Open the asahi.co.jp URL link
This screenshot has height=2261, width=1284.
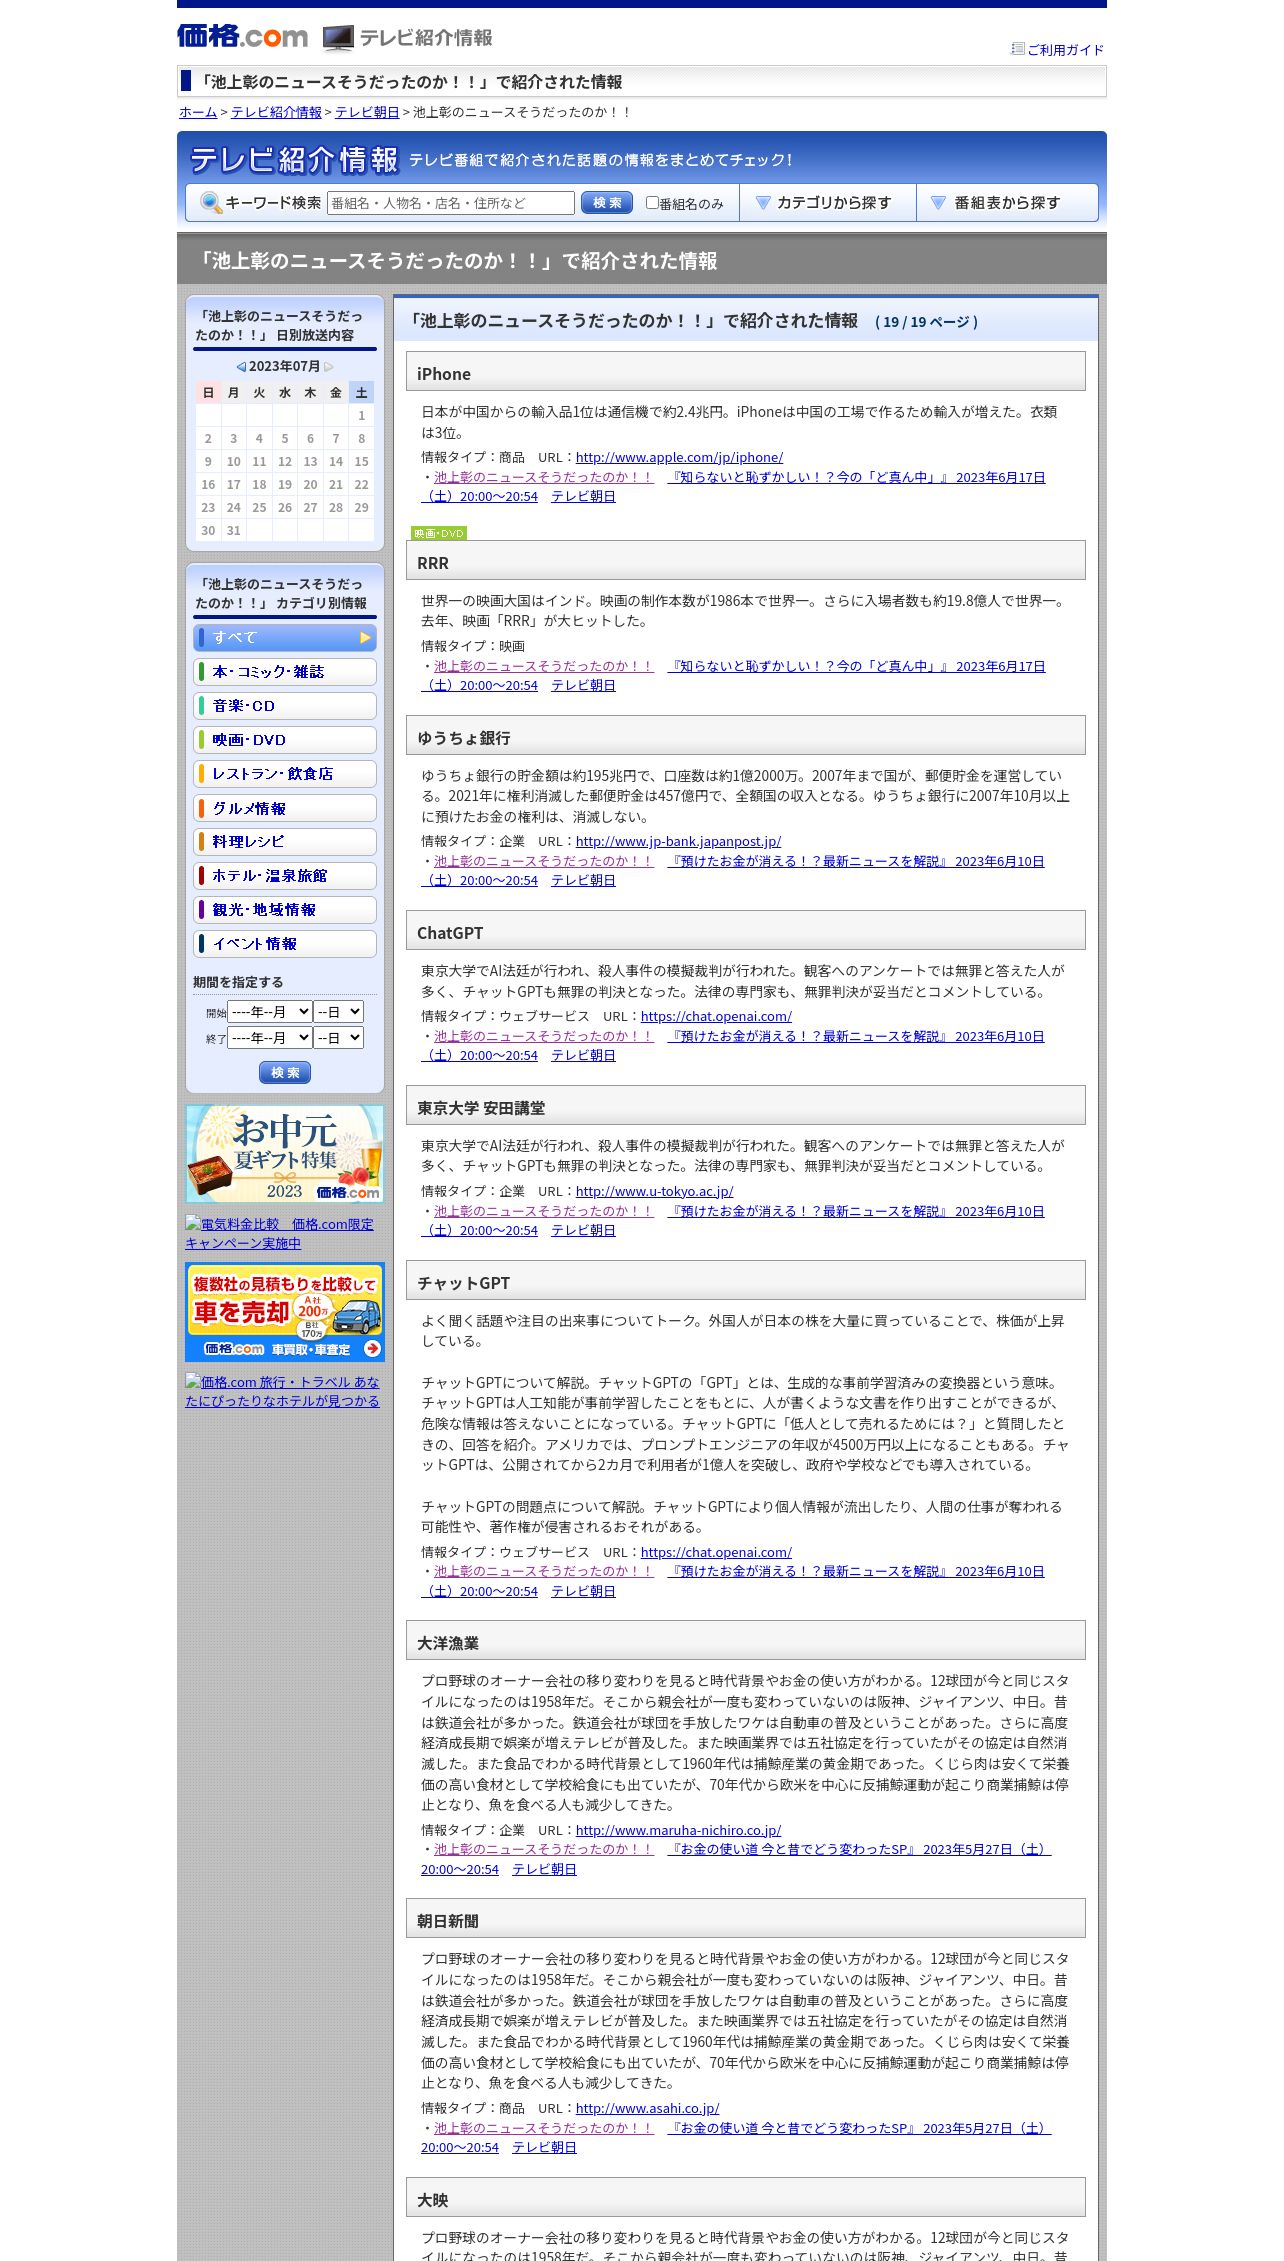pyautogui.click(x=647, y=2109)
